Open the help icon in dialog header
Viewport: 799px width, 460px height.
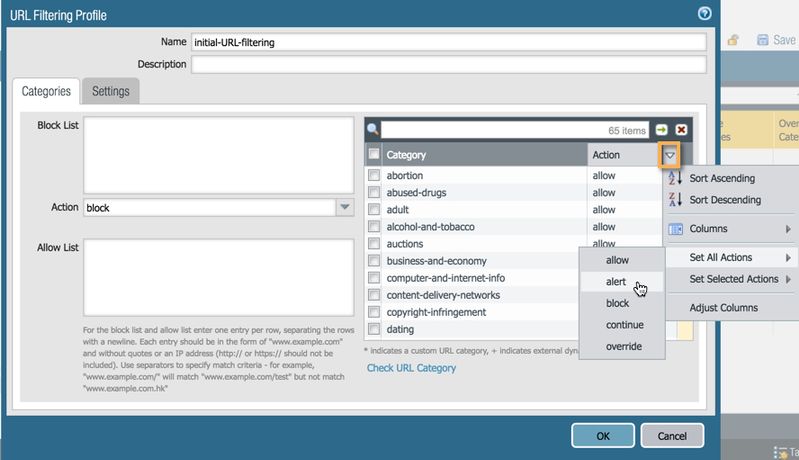pyautogui.click(x=704, y=13)
